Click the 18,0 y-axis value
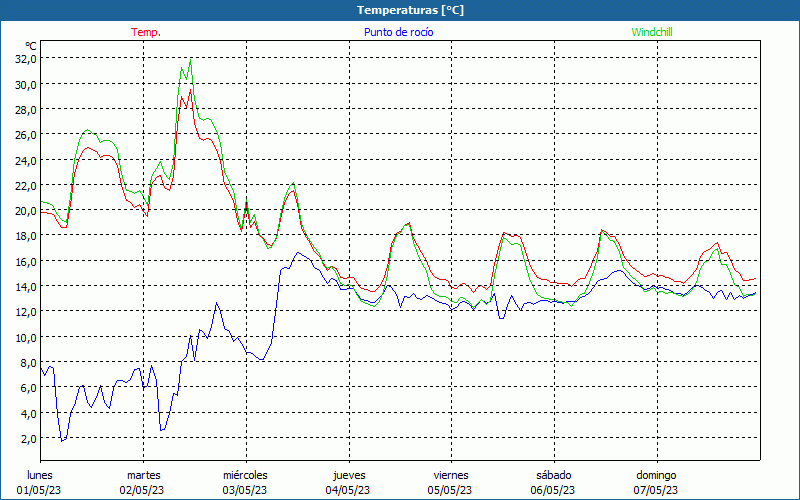The width and height of the screenshot is (800, 500). pyautogui.click(x=26, y=236)
